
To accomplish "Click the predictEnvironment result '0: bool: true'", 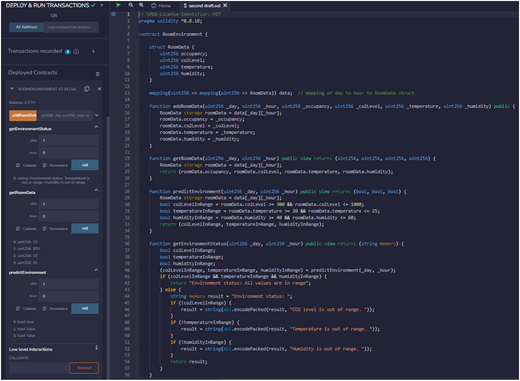I will pos(23,322).
